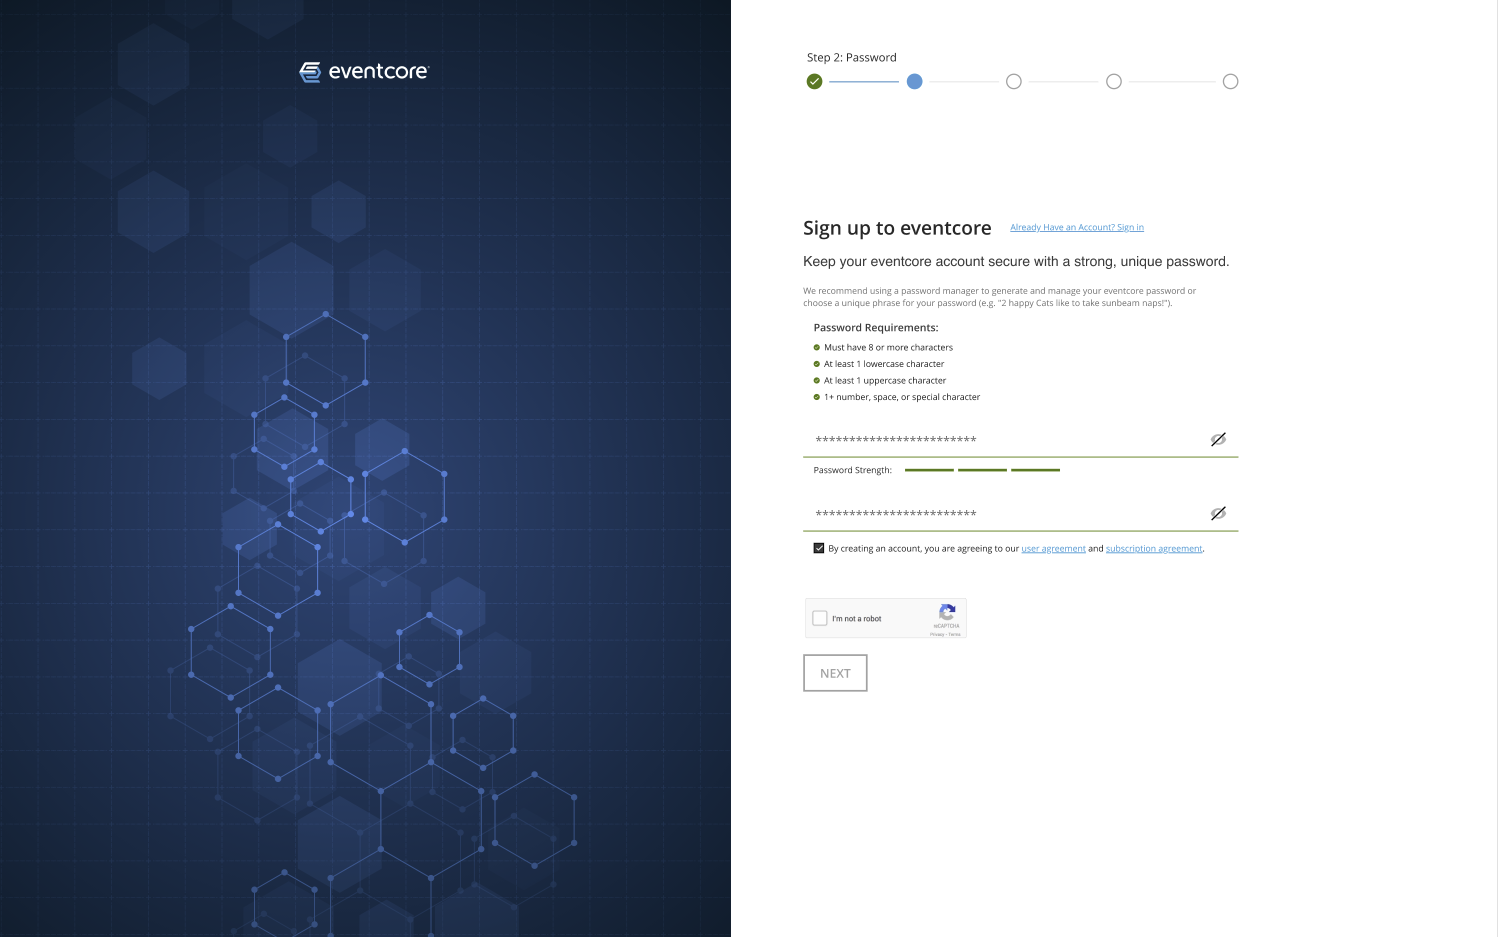Check the "I'm not a robot" box
Screen dimensions: 1498x937
click(x=820, y=619)
